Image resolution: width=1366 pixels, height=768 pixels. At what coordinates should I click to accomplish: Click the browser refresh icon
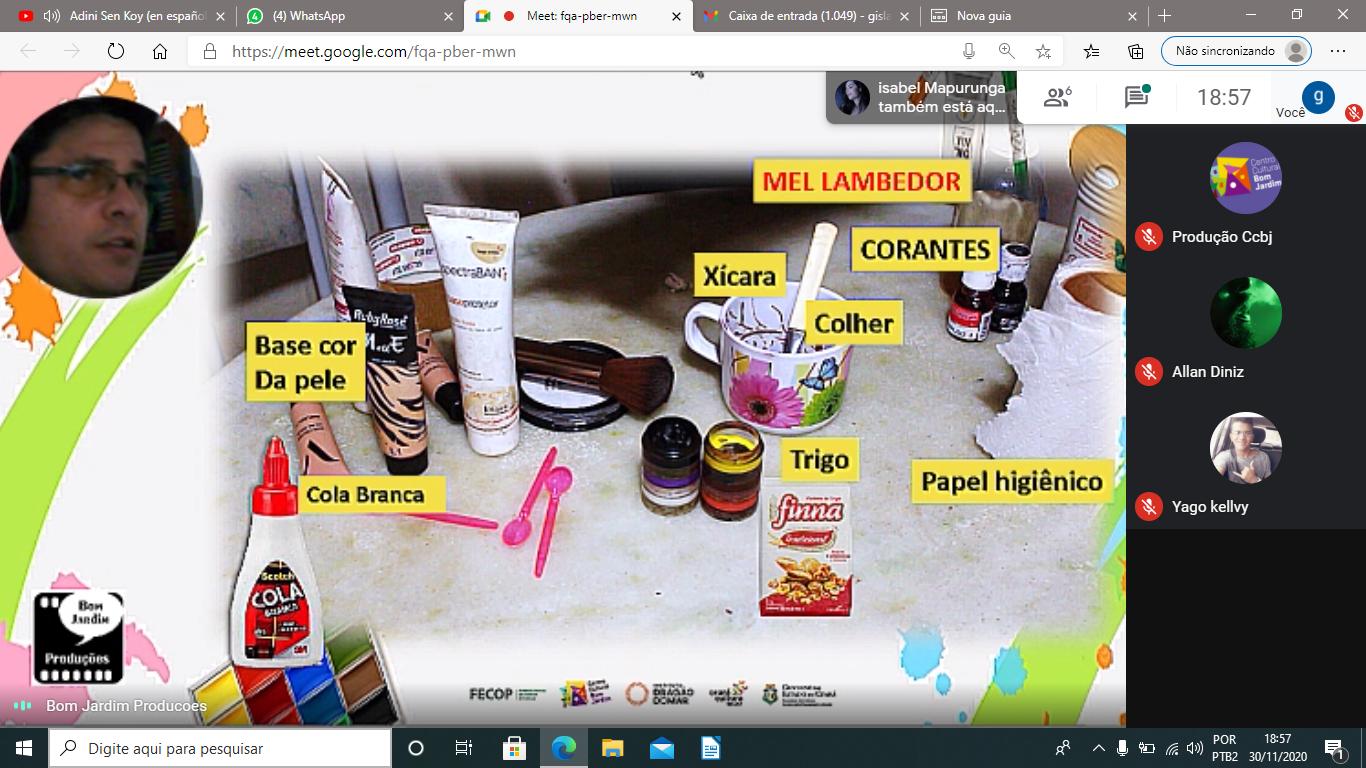[x=116, y=51]
